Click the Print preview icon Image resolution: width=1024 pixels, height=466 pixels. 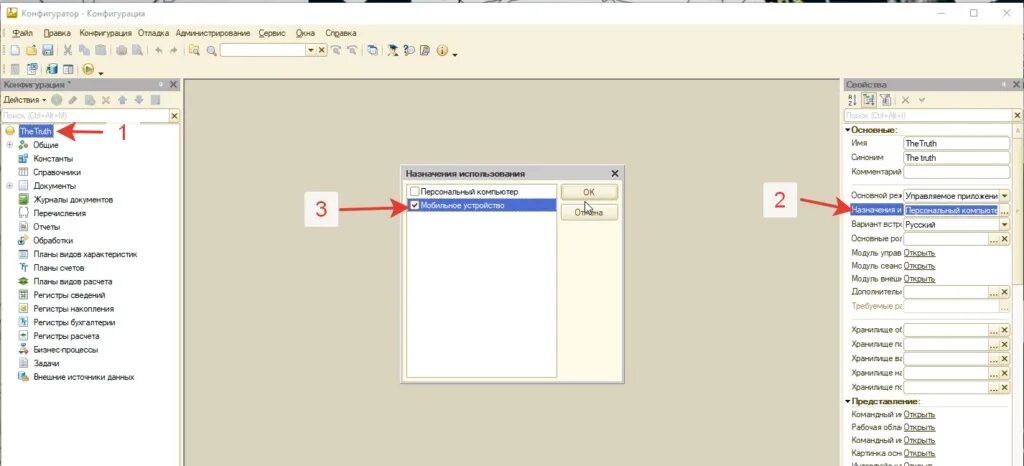pyautogui.click(x=138, y=50)
